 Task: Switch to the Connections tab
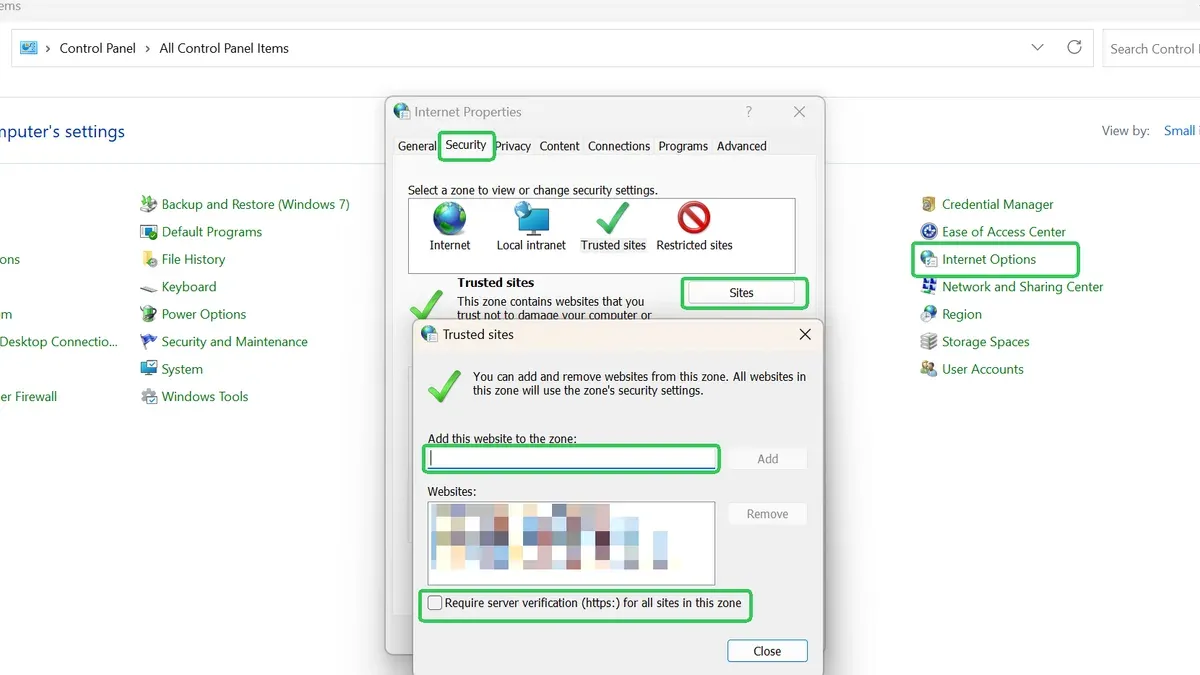pyautogui.click(x=619, y=146)
